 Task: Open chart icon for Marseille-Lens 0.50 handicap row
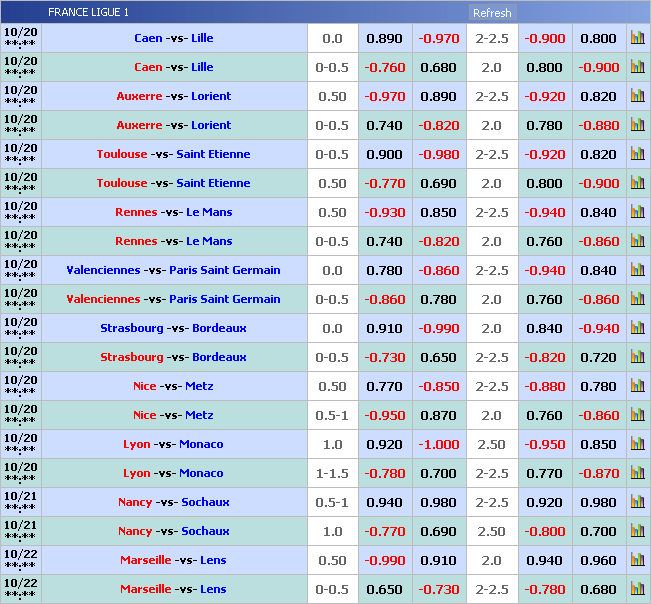[x=637, y=560]
